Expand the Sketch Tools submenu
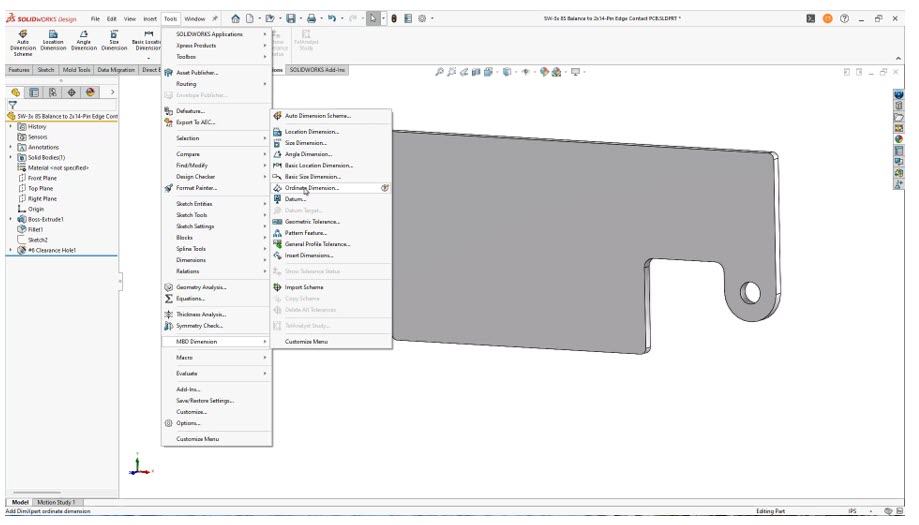 pyautogui.click(x=192, y=215)
